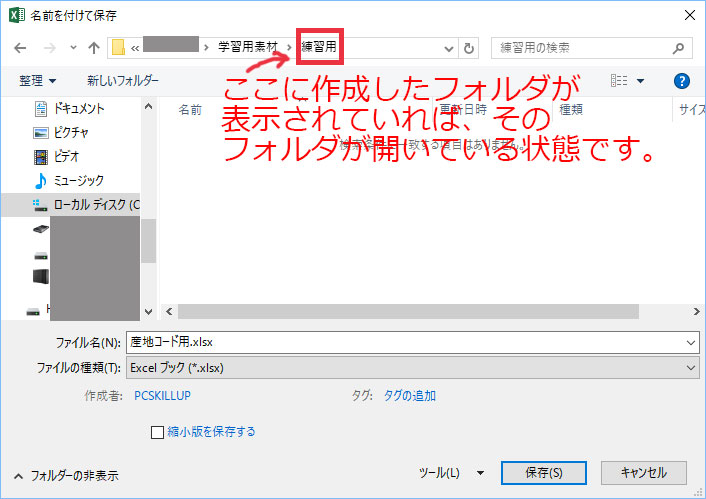Go back using the back arrow

[20, 48]
